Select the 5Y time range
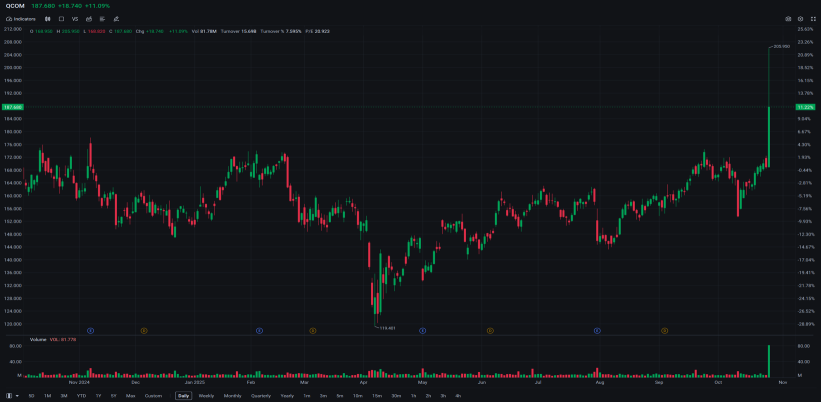Viewport: 821px width, 402px height. 114,396
